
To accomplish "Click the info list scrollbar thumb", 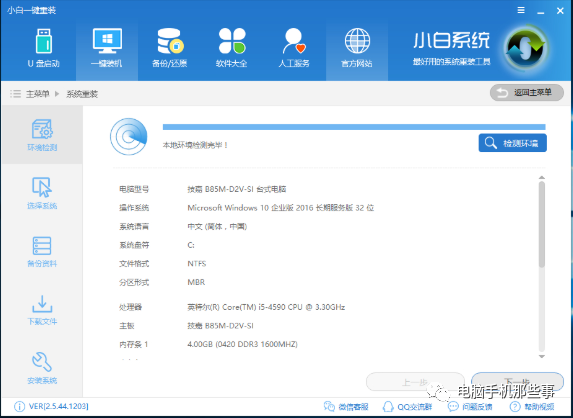I will 542,224.
